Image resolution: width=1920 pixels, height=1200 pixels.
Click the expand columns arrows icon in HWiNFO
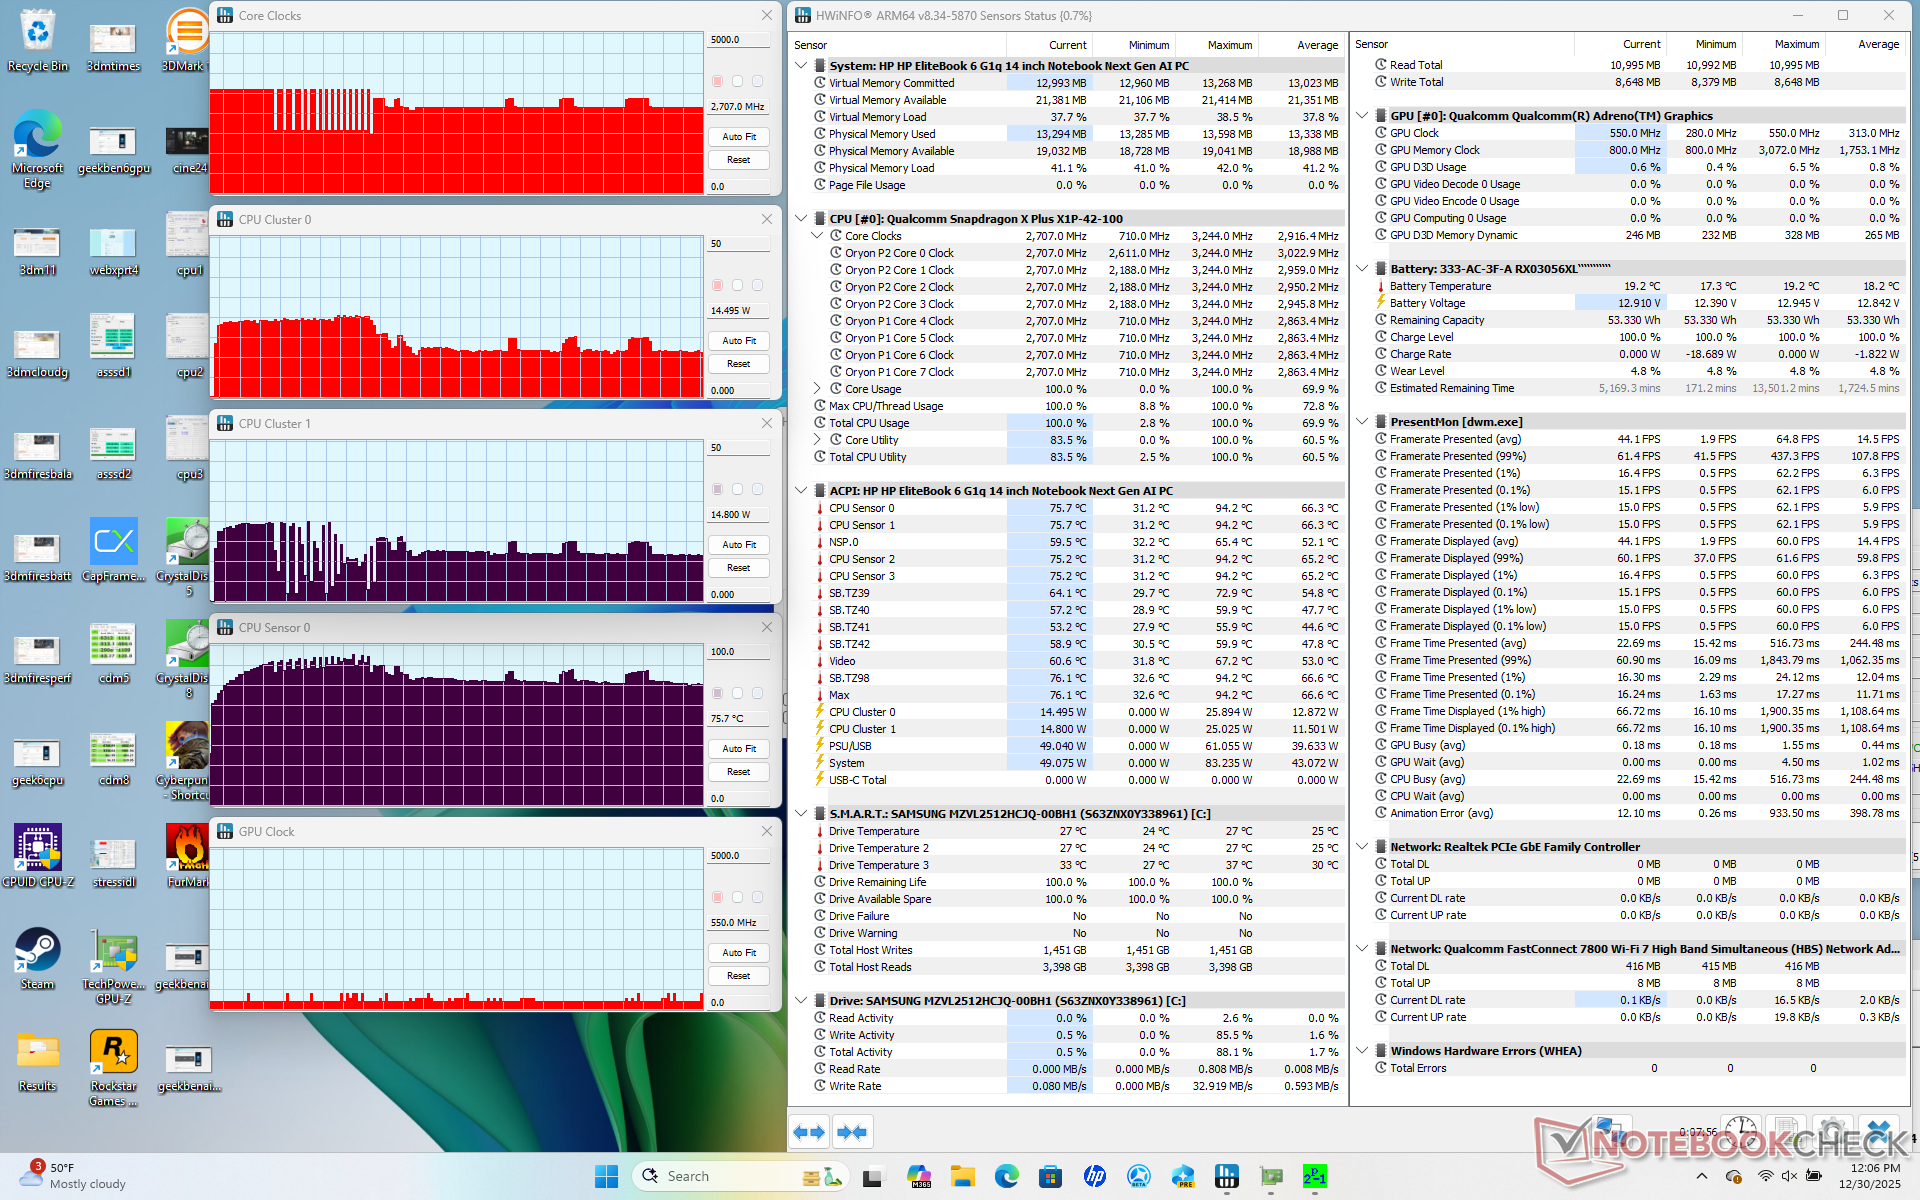[809, 1132]
